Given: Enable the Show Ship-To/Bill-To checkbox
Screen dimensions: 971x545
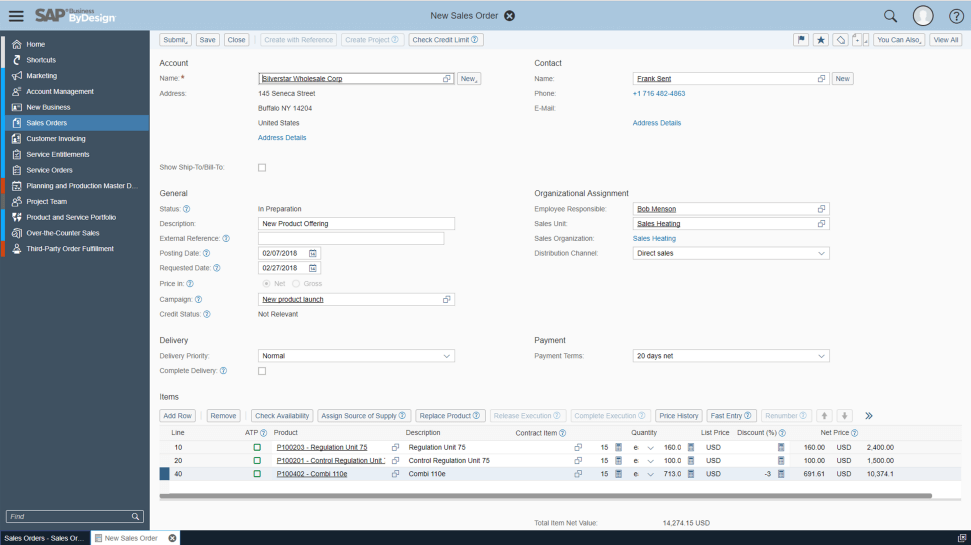Looking at the screenshot, I should tap(262, 167).
